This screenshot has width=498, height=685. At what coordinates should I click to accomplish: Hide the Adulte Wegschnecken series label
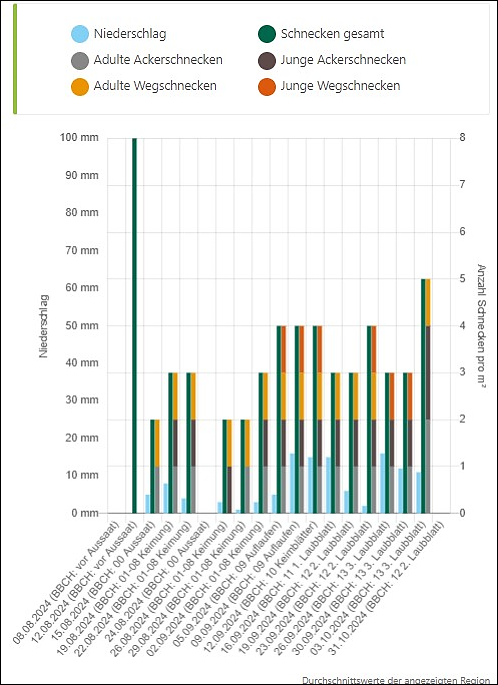click(155, 86)
